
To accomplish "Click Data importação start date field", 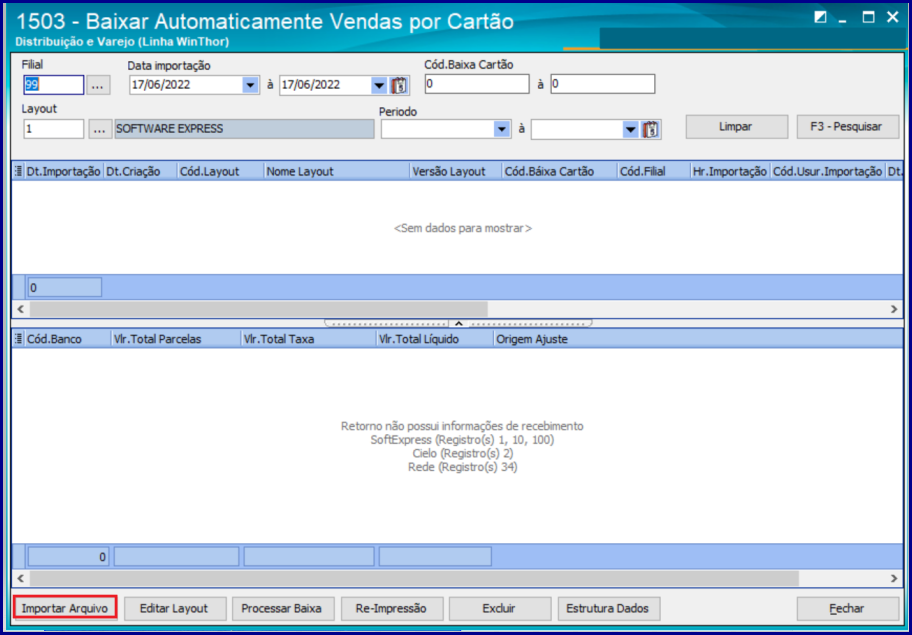I will point(186,85).
